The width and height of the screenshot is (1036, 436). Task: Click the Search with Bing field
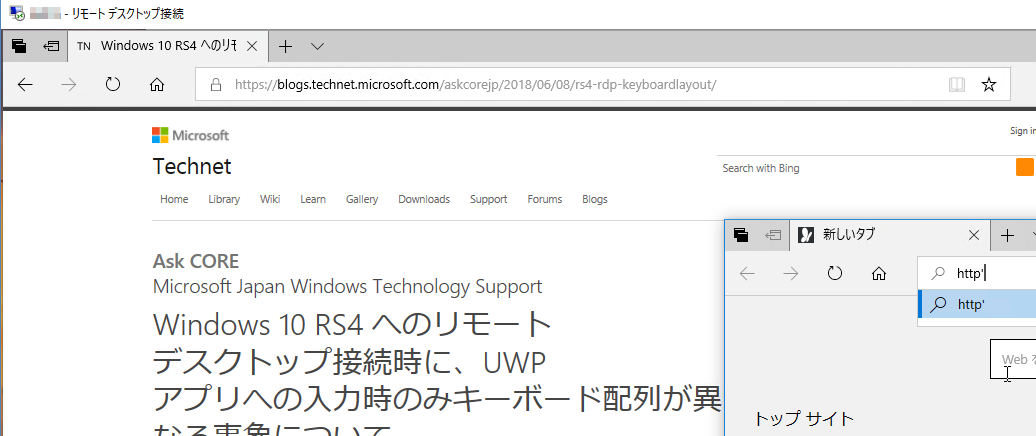tap(866, 168)
